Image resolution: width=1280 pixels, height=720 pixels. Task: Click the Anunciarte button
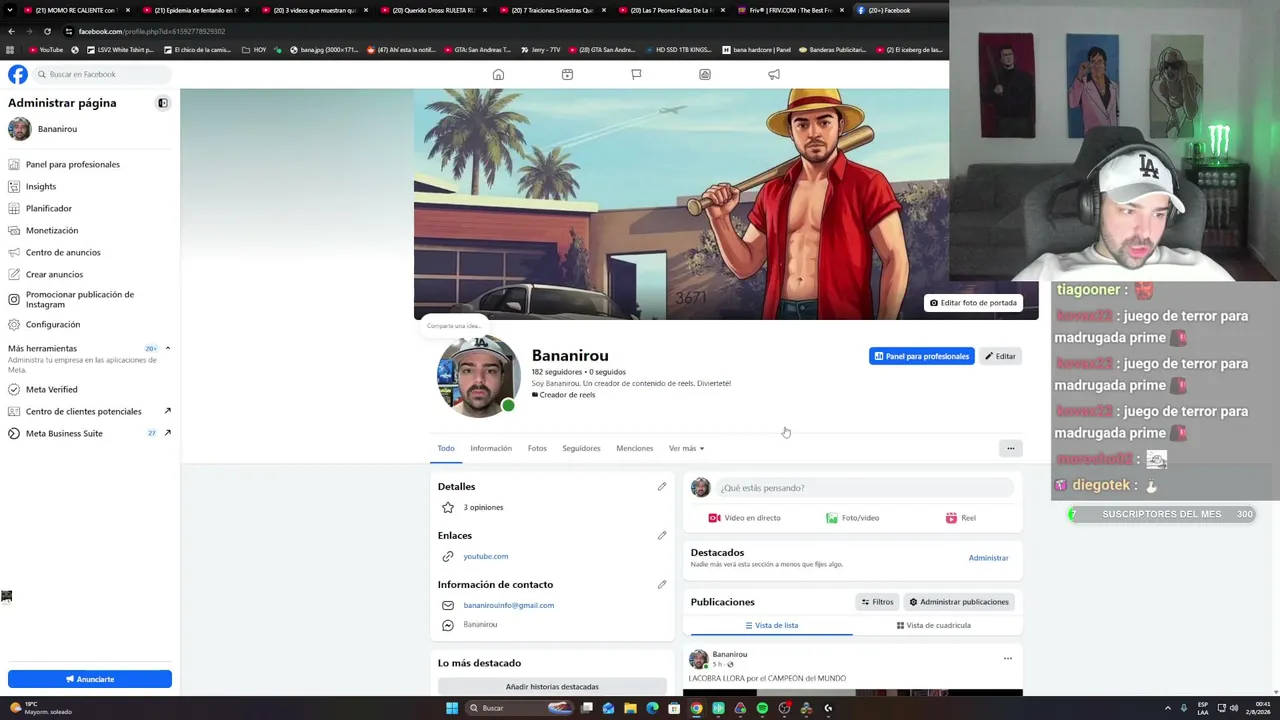pyautogui.click(x=90, y=679)
